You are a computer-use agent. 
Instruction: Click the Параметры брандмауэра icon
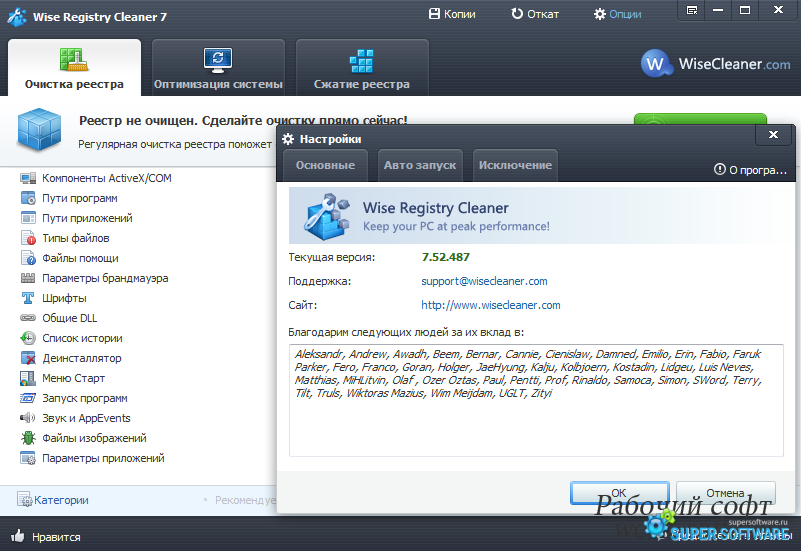(28, 278)
